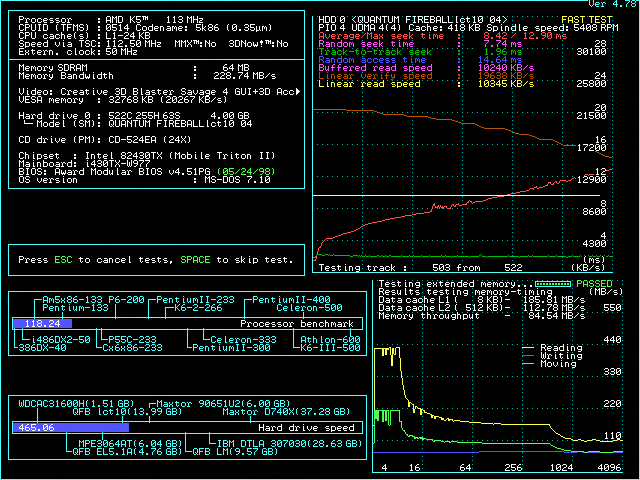Image resolution: width=640 pixels, height=480 pixels.
Task: Click the orange 'Linear verify speed' legend entry
Action: pos(375,76)
